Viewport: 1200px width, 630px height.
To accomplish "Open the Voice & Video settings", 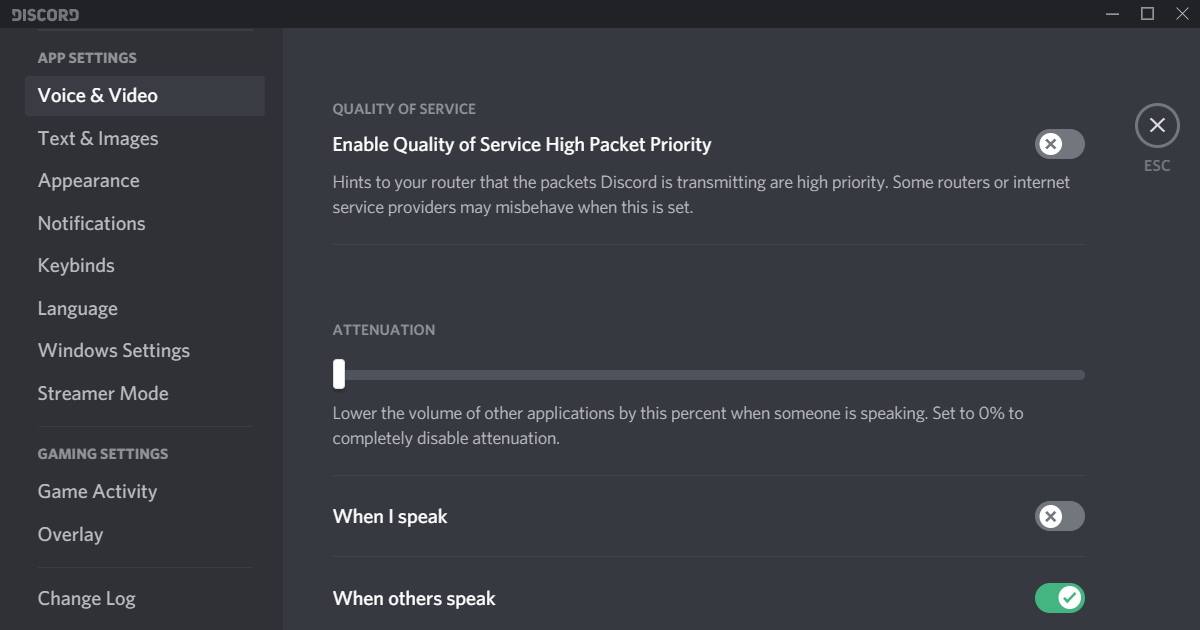I will (97, 95).
